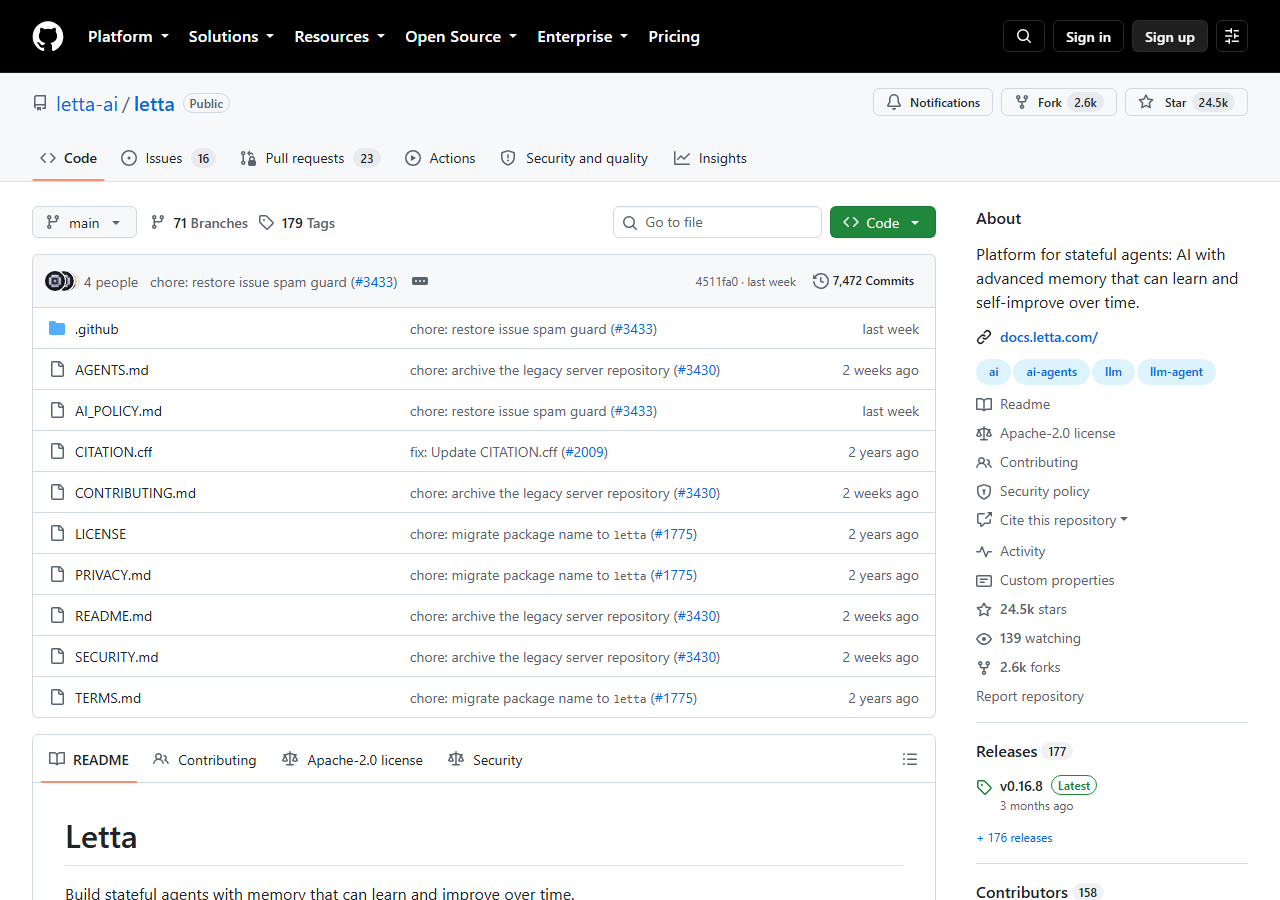The width and height of the screenshot is (1280, 900).
Task: View 179 Tags
Action: point(297,223)
